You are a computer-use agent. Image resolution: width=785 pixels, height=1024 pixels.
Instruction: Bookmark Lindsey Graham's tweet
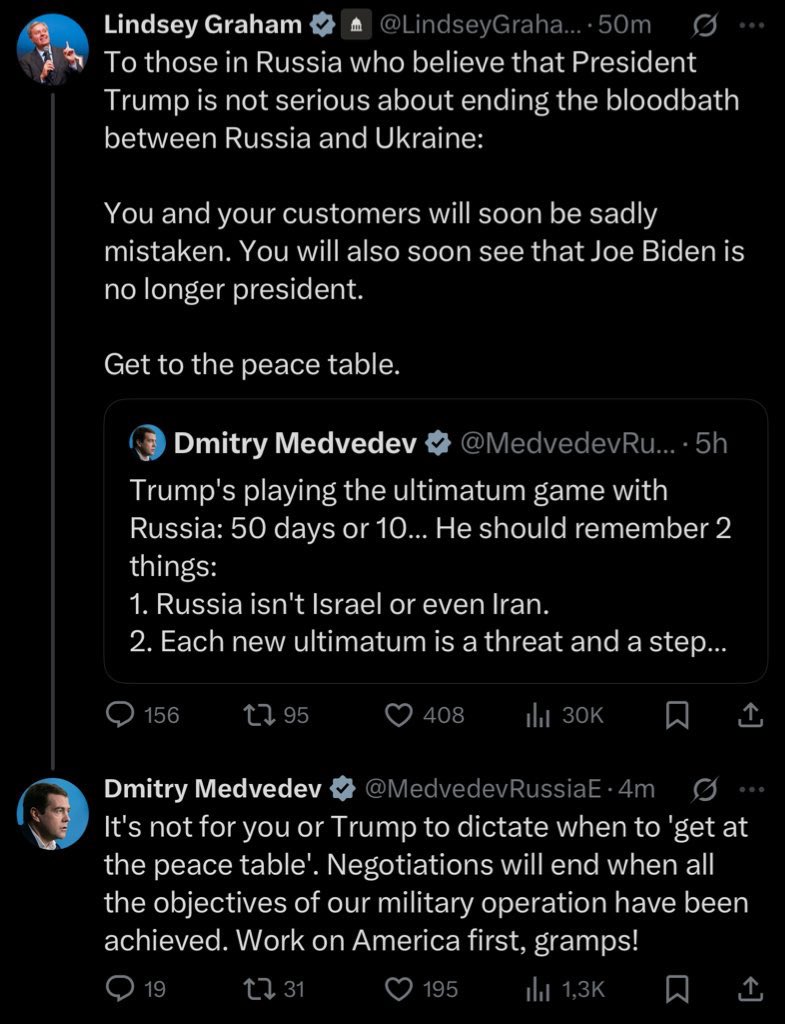click(x=677, y=715)
